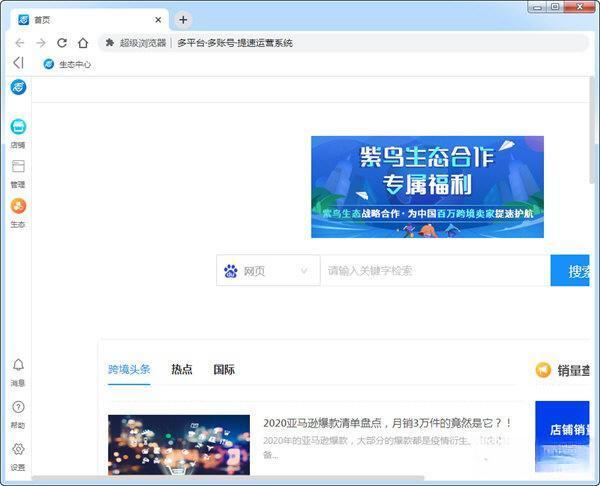Focus the keyword search field
The image size is (600, 486).
click(435, 271)
